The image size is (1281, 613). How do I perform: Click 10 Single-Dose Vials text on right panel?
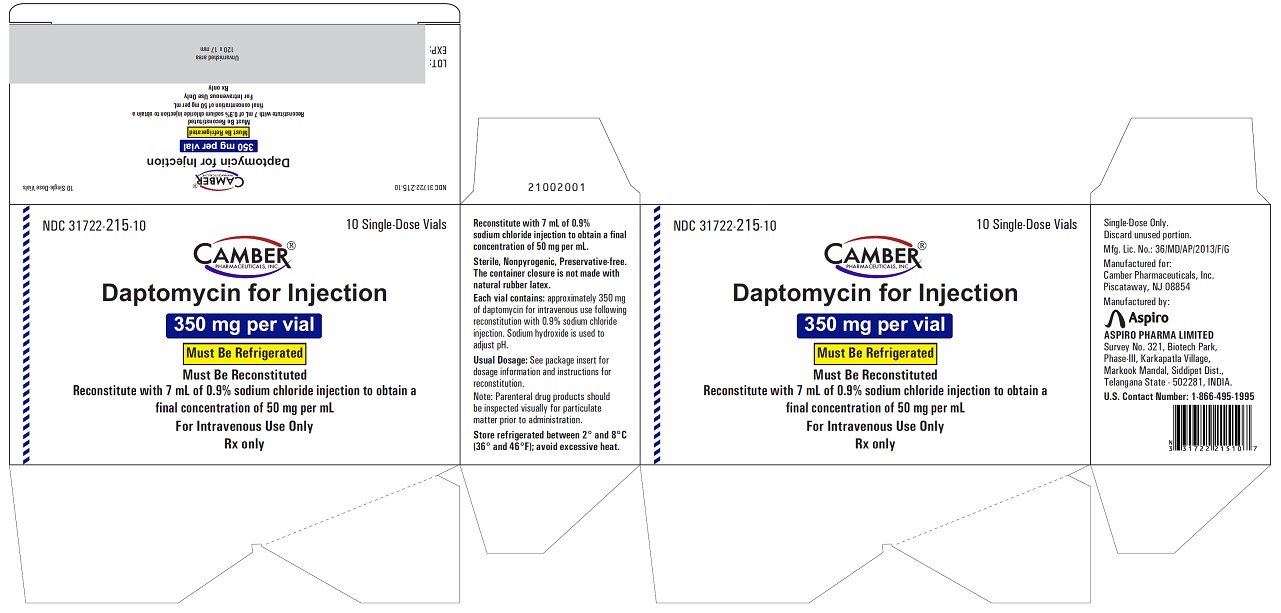[x=1026, y=225]
